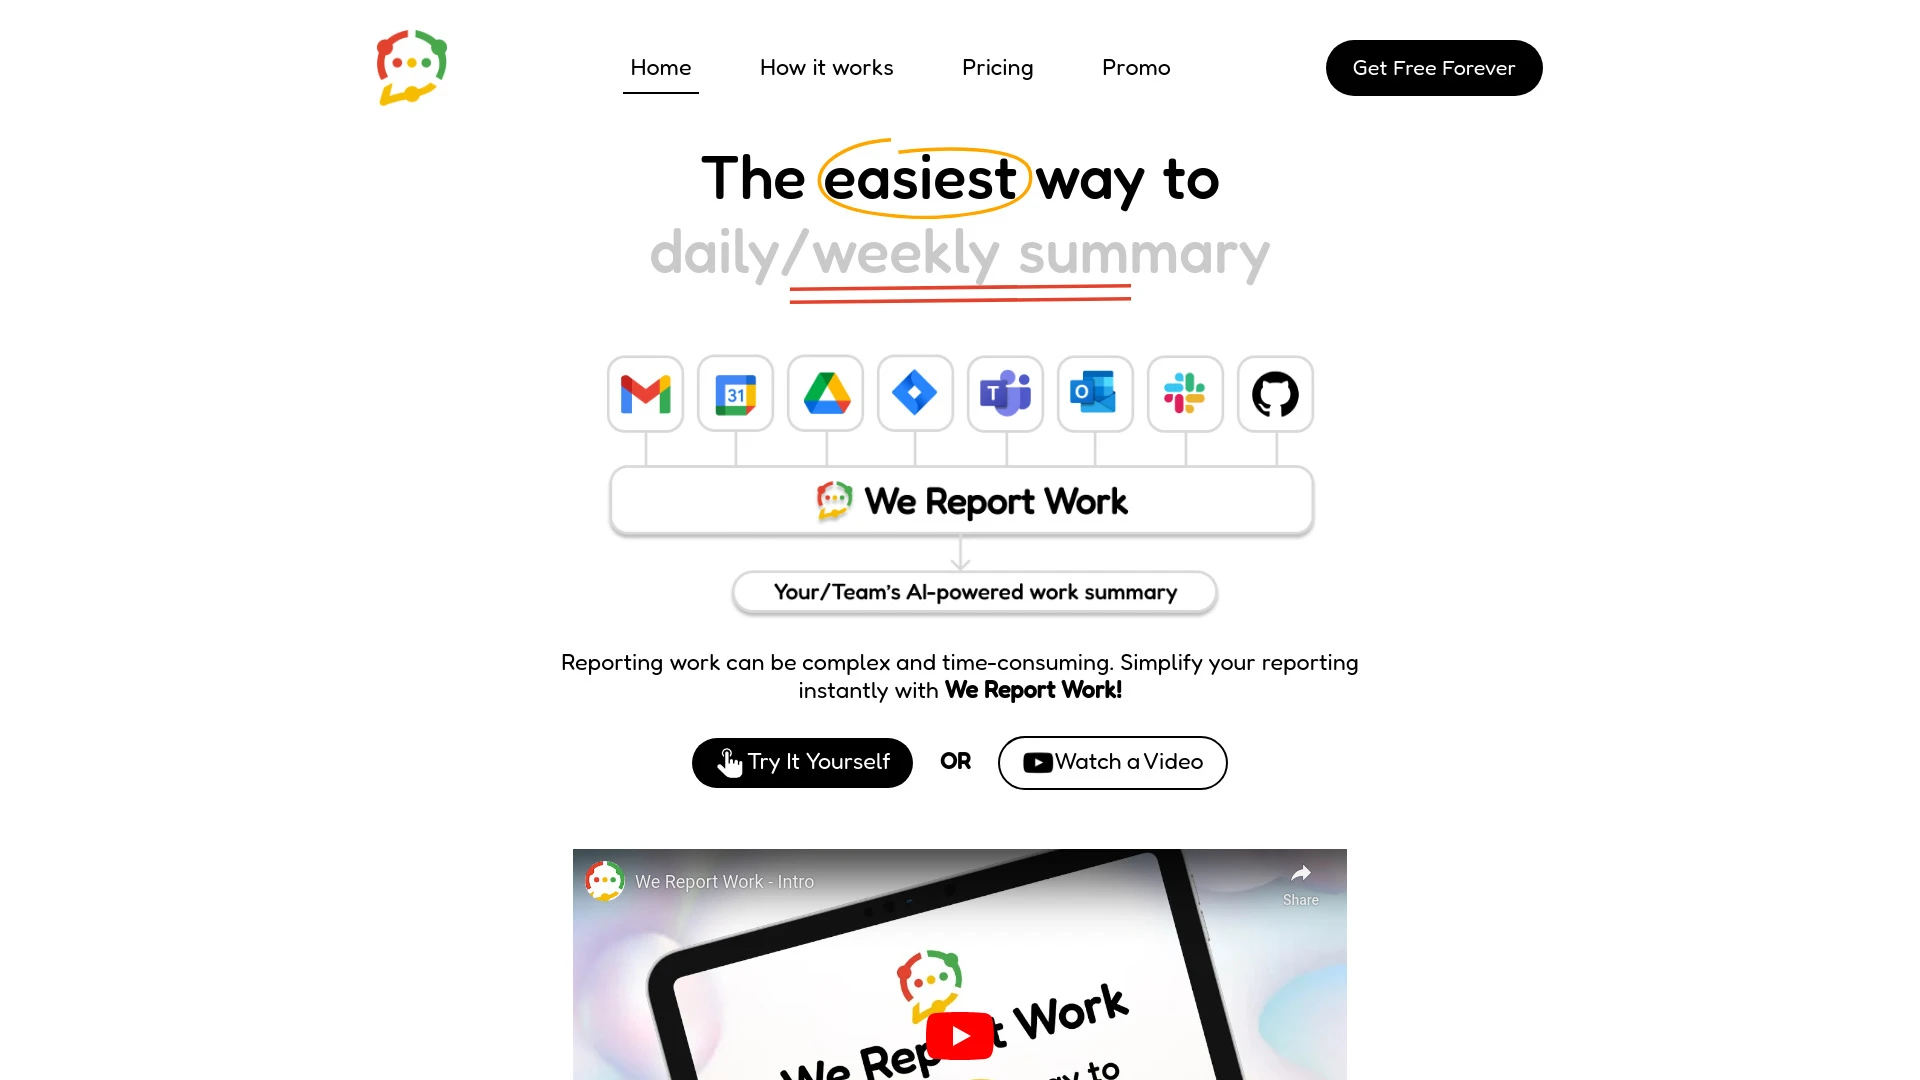Click the Slack icon
Viewport: 1920px width, 1080px height.
coord(1184,393)
